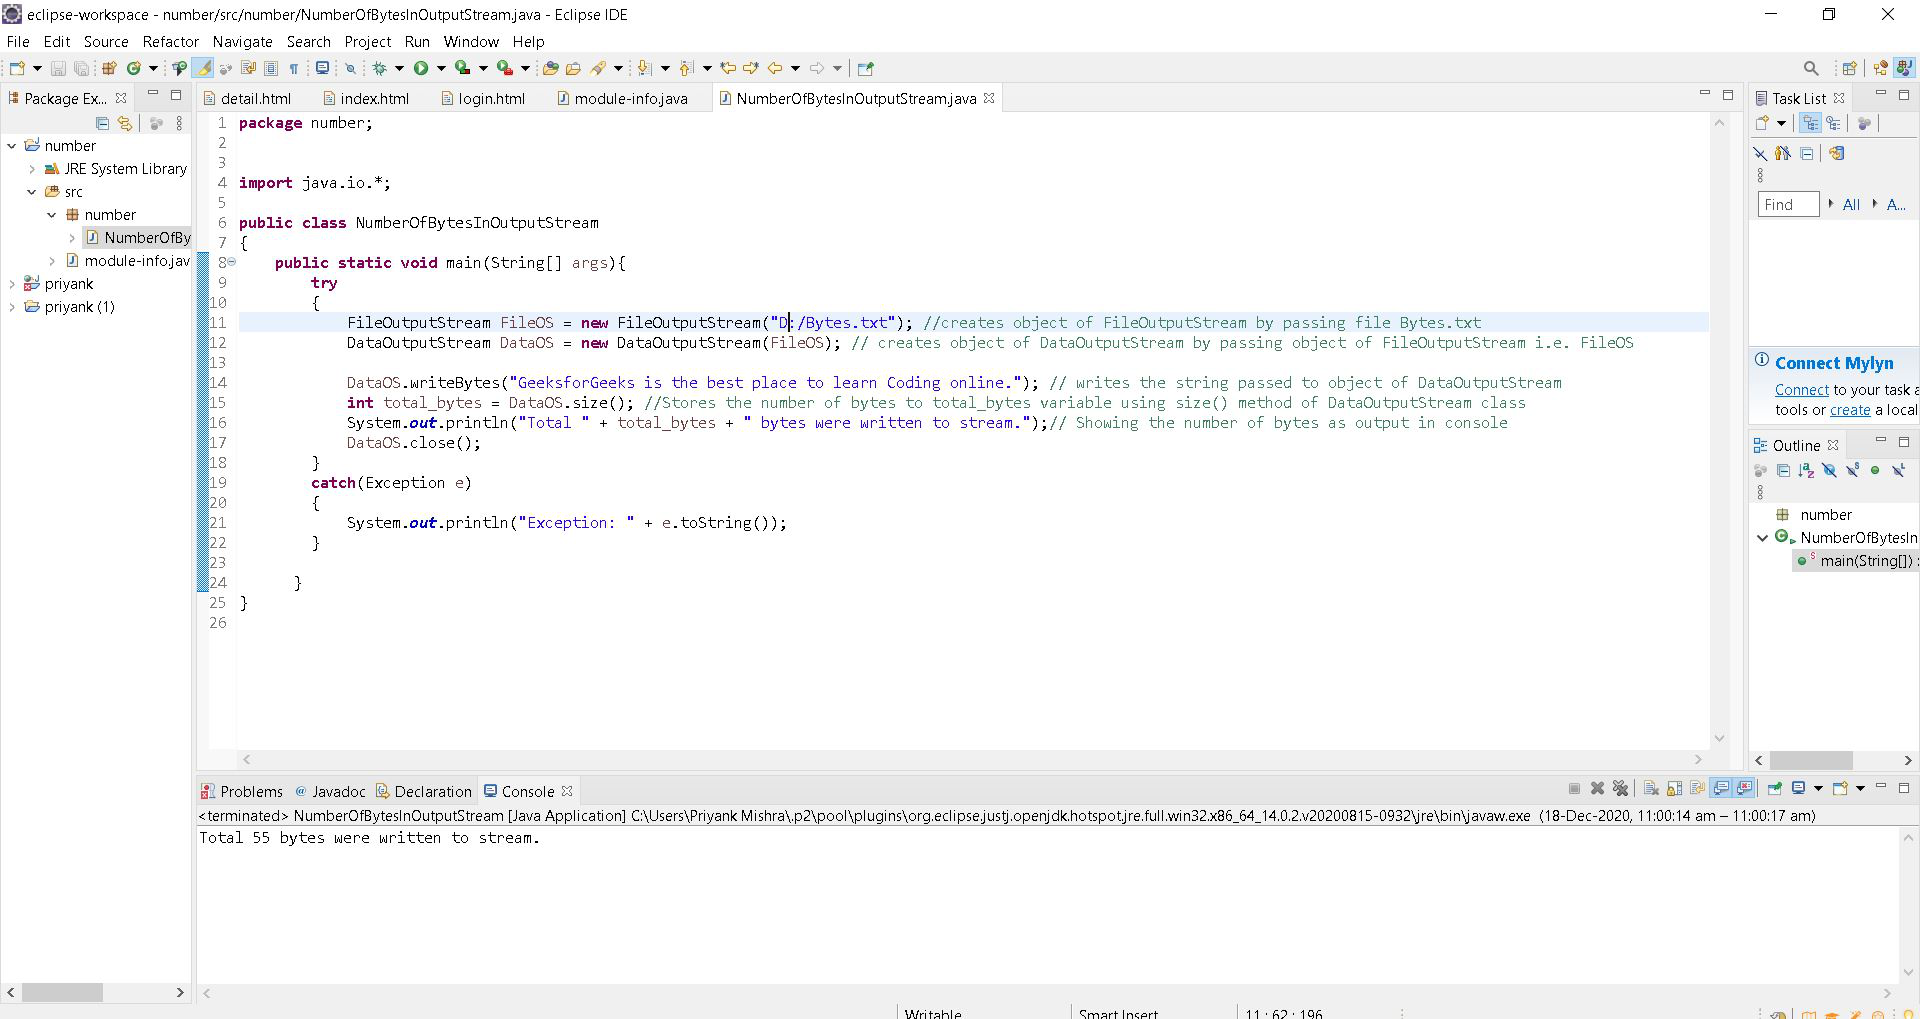1920x1019 pixels.
Task: Open the Run button dropdown arrow
Action: 441,68
